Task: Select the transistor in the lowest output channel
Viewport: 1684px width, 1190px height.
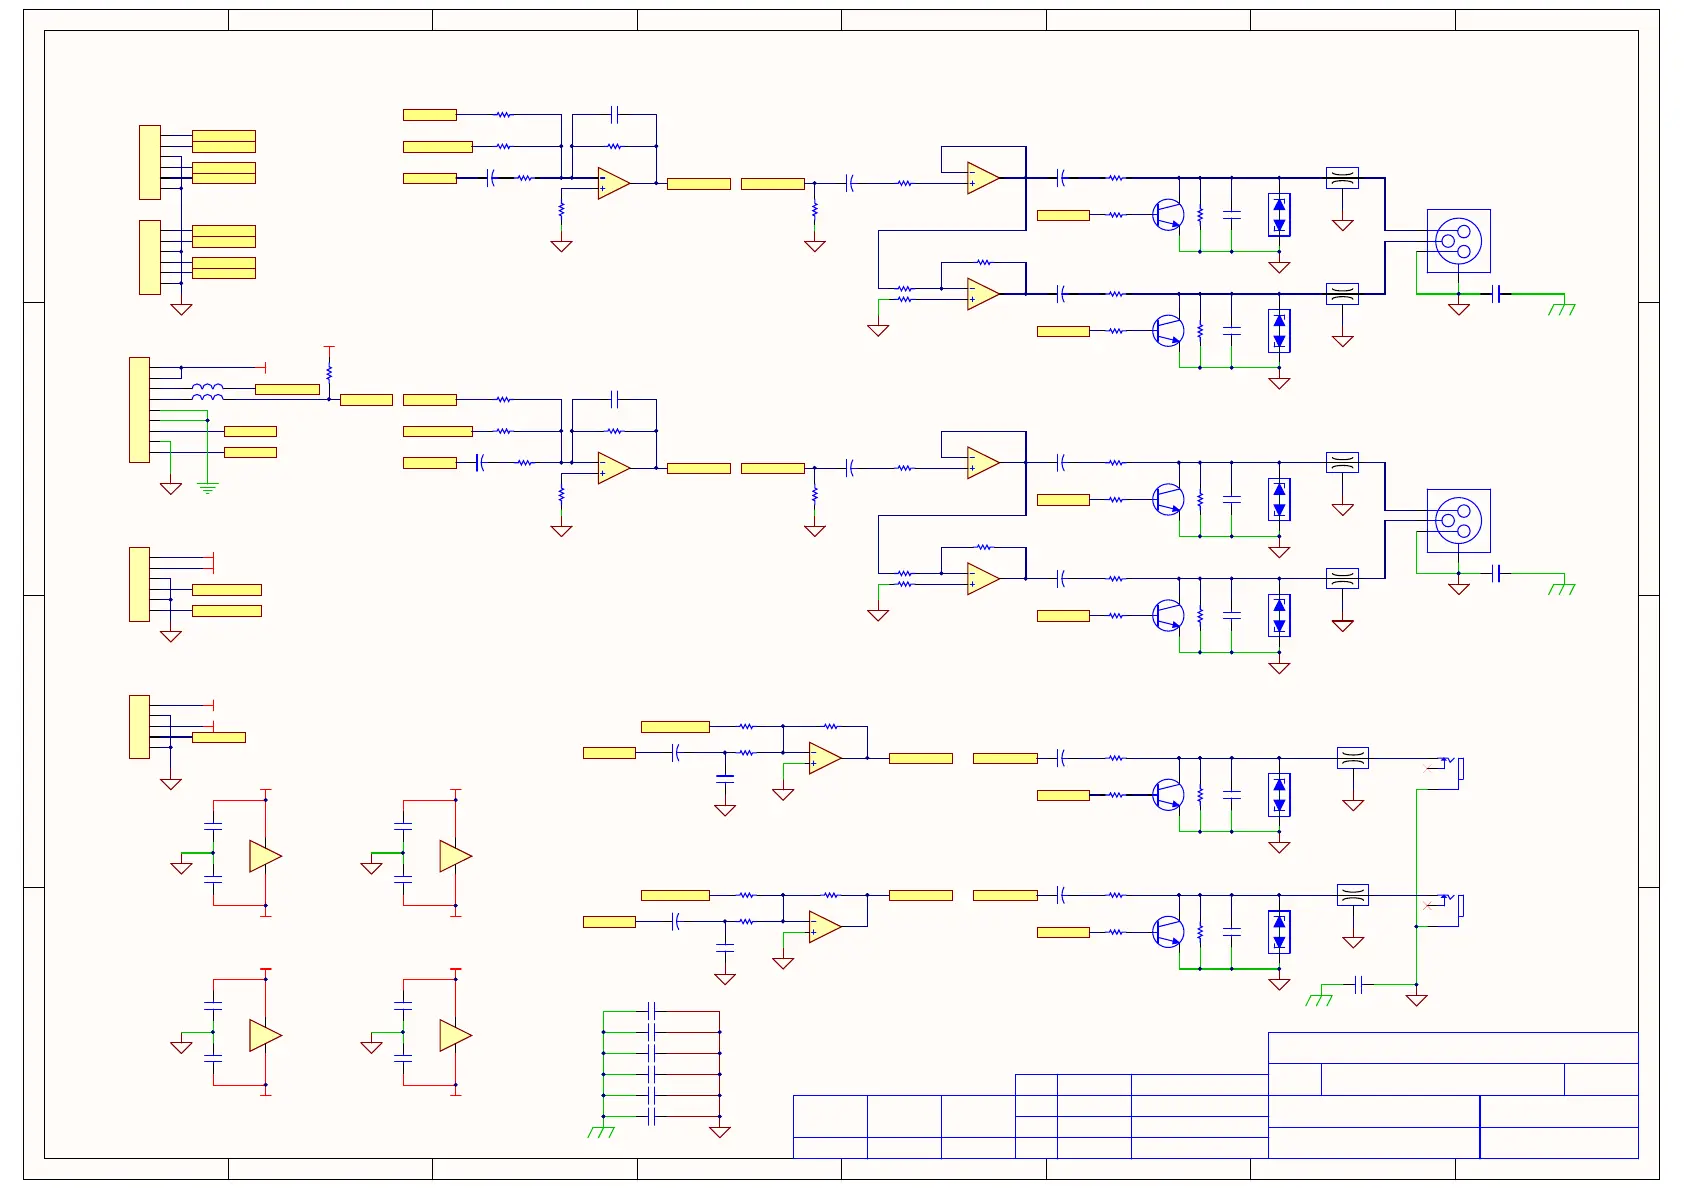Action: [1167, 932]
